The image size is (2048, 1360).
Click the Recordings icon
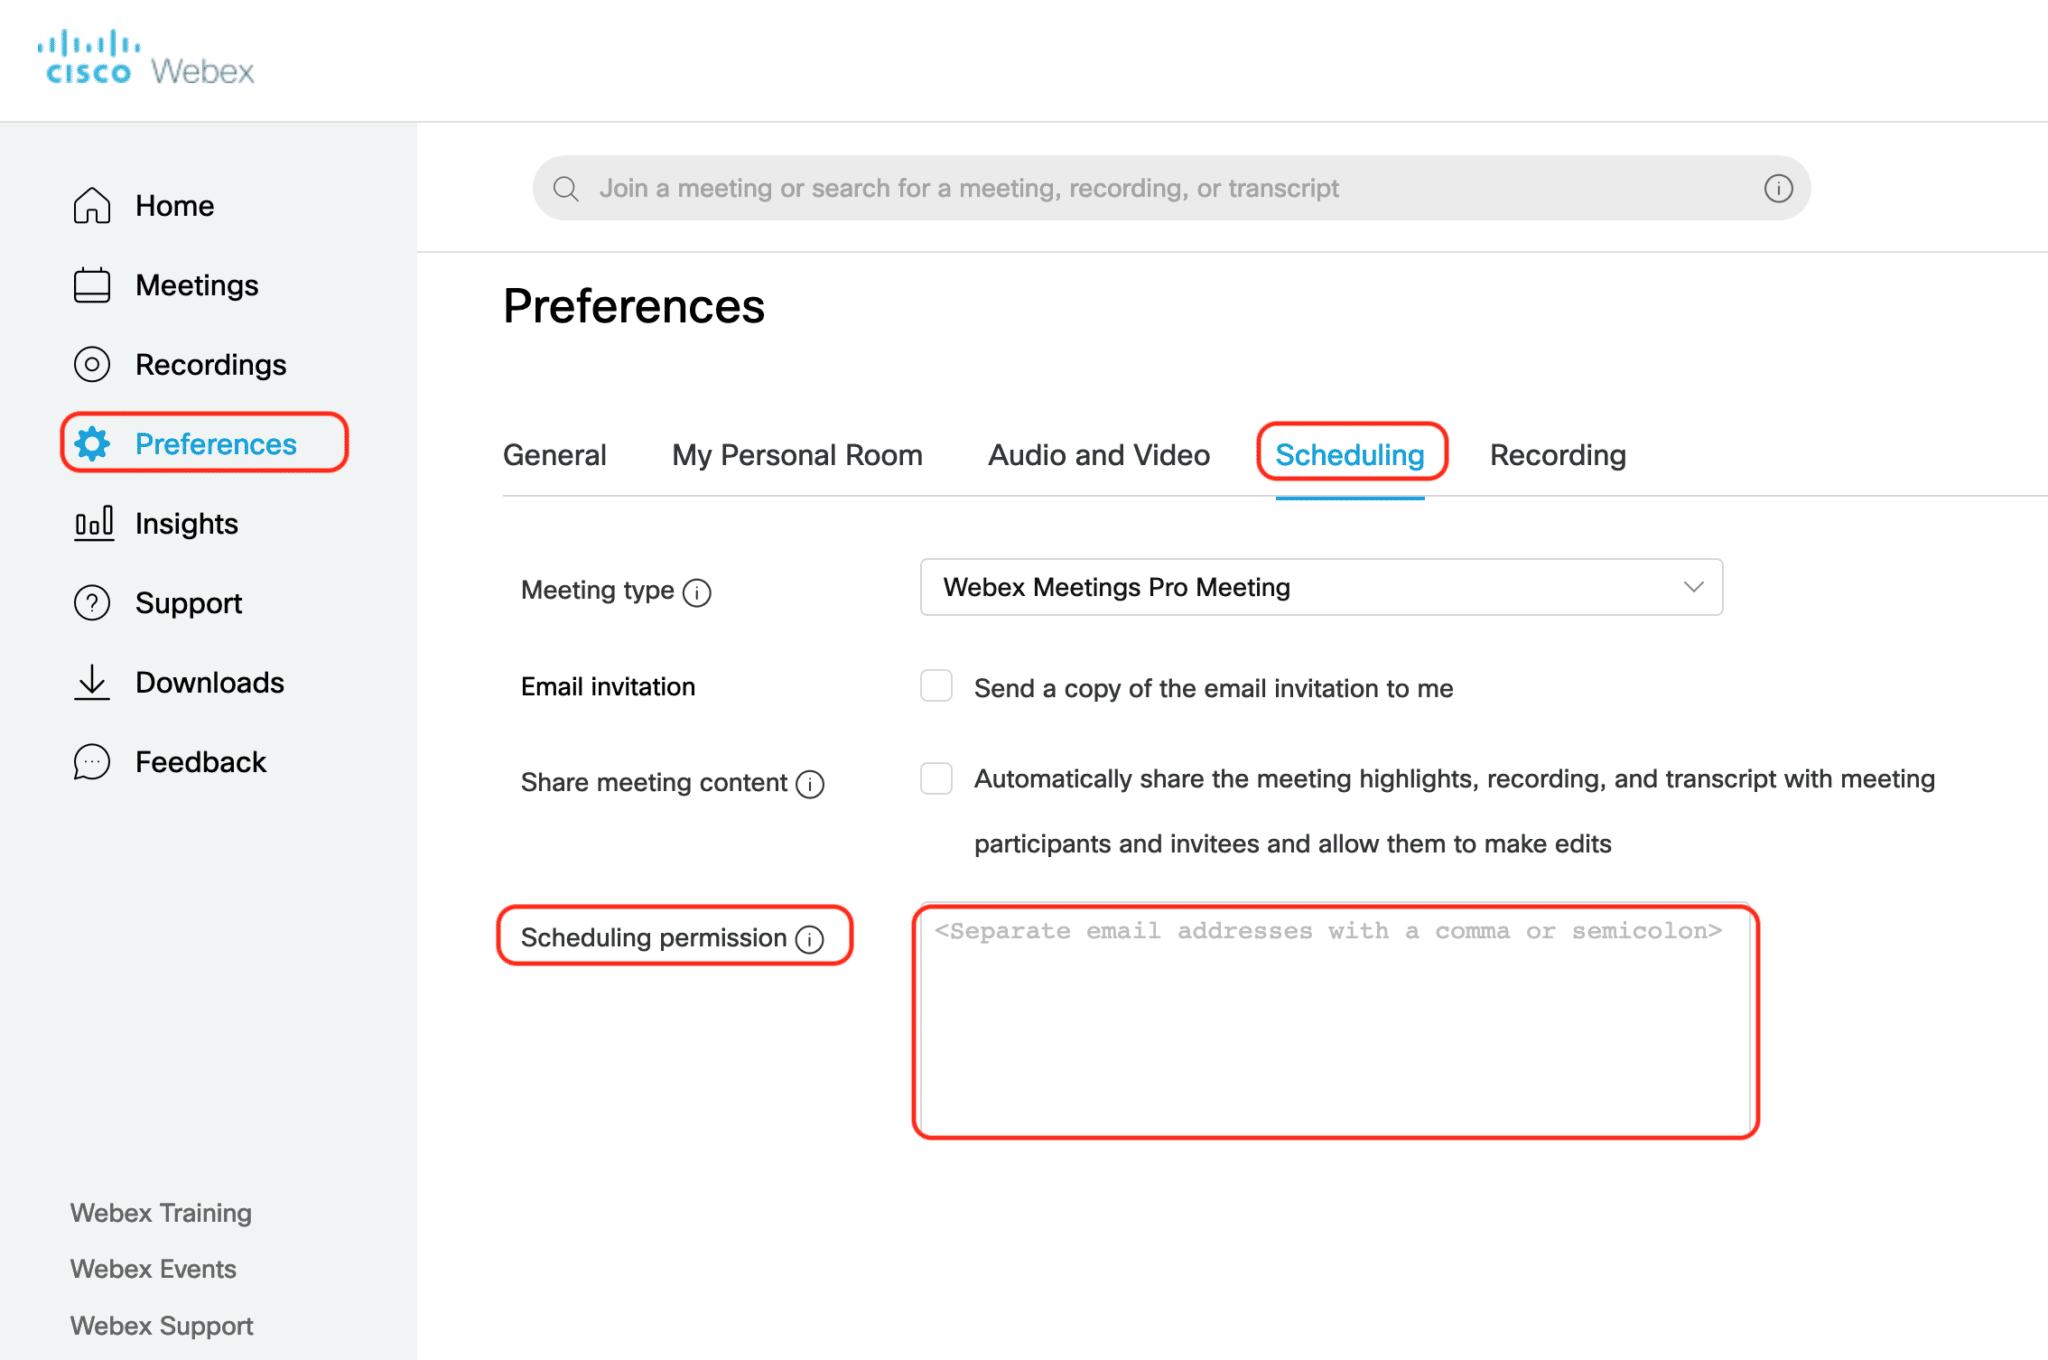91,364
